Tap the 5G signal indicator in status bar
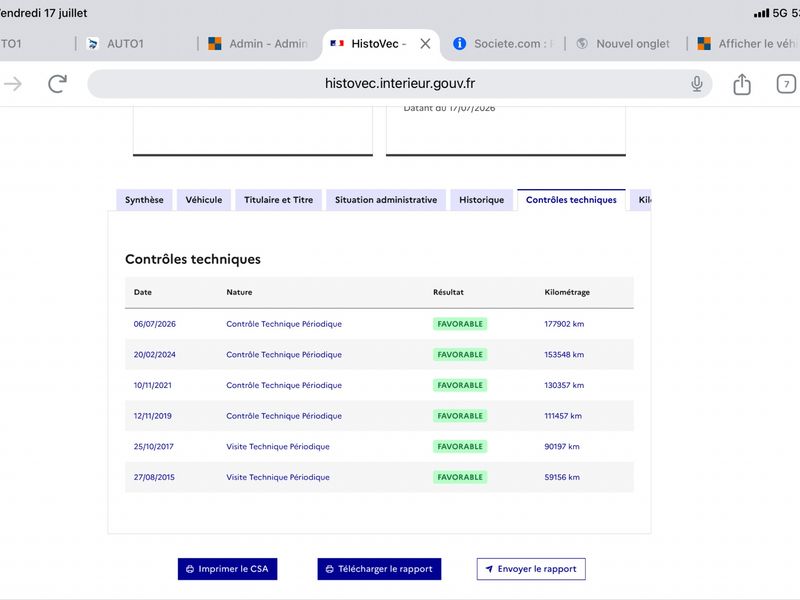The width and height of the screenshot is (800, 600). click(780, 13)
